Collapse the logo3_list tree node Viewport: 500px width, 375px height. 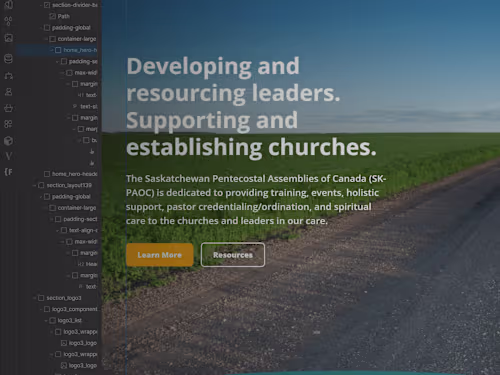[x=46, y=321]
